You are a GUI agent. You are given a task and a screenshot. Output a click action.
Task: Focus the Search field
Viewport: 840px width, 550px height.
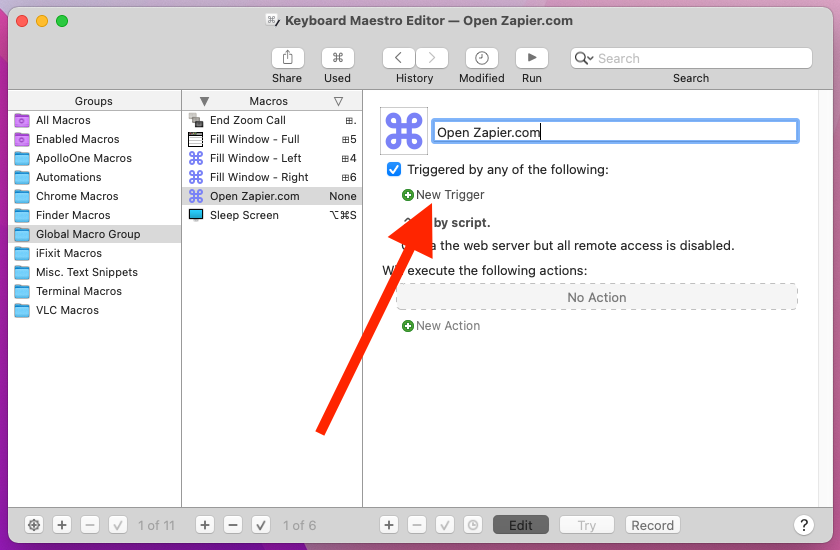pos(691,58)
